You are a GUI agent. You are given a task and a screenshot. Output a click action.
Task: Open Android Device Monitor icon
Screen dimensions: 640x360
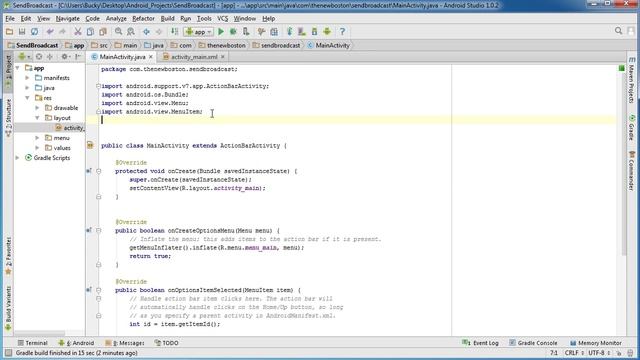[x=327, y=31]
